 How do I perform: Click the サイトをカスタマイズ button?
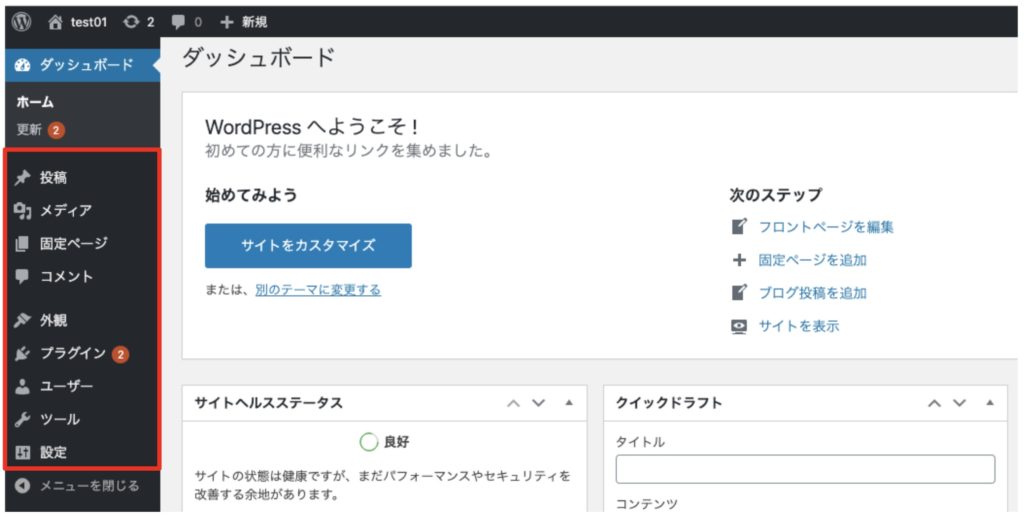(308, 245)
